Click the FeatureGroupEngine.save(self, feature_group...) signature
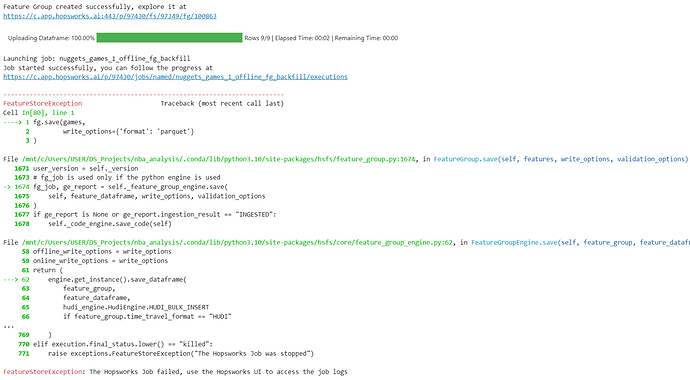Image resolution: width=690 pixels, height=380 pixels. pos(580,243)
